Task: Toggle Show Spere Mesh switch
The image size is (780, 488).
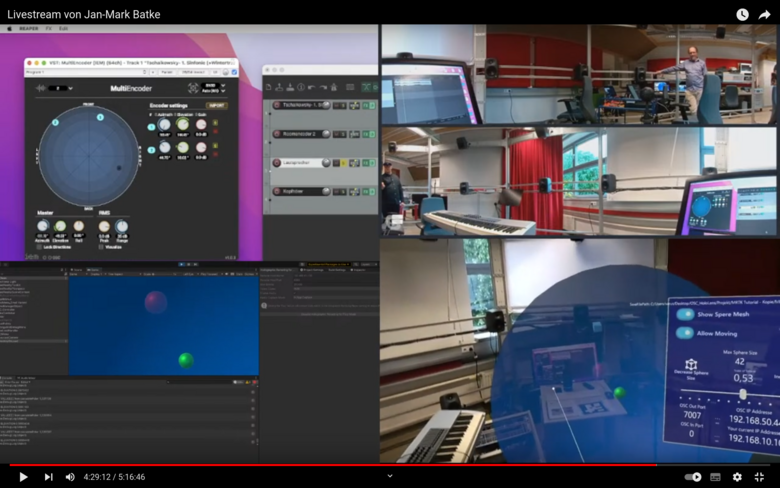Action: click(x=685, y=314)
